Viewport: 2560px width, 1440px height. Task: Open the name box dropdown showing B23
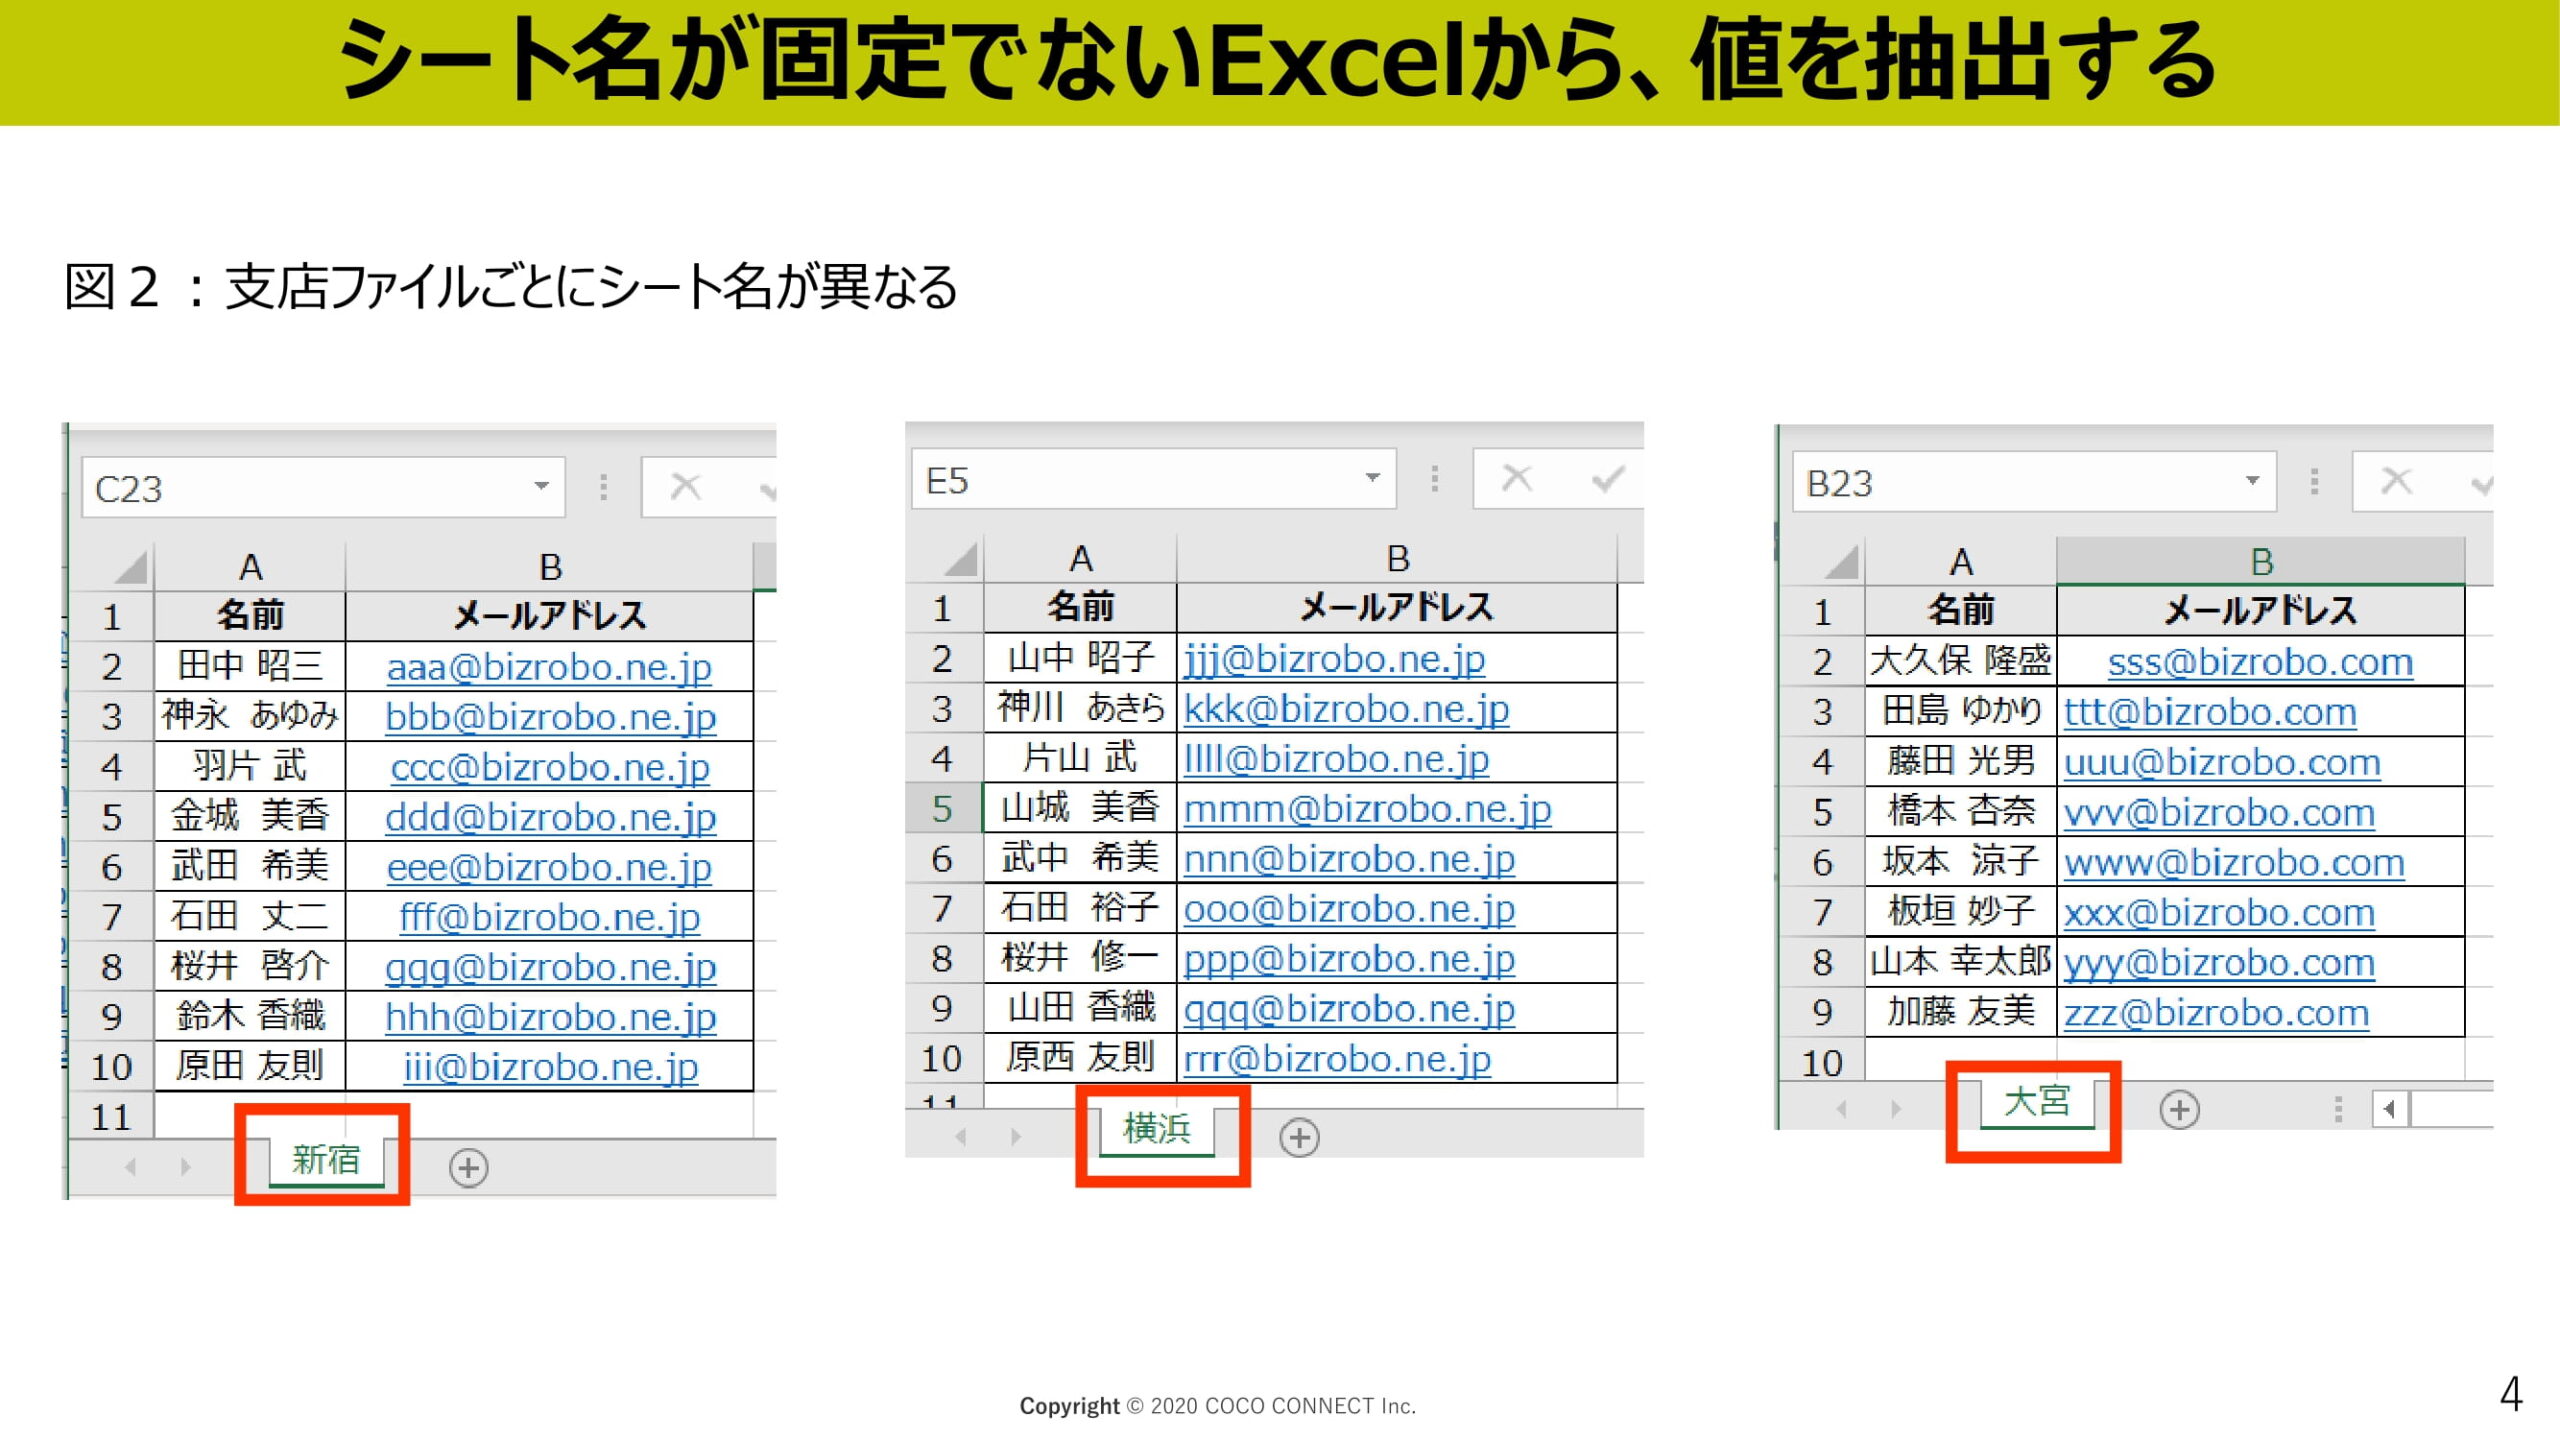(2252, 481)
